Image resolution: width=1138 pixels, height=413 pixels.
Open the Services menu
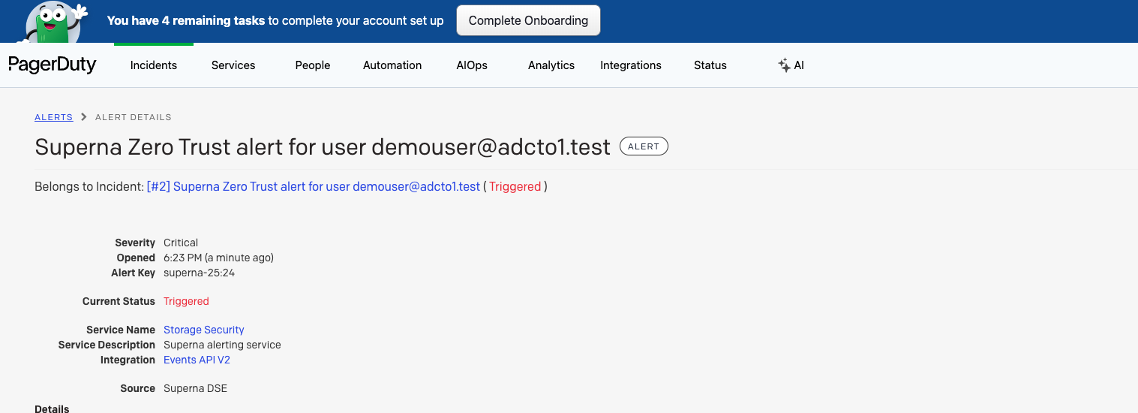point(233,65)
